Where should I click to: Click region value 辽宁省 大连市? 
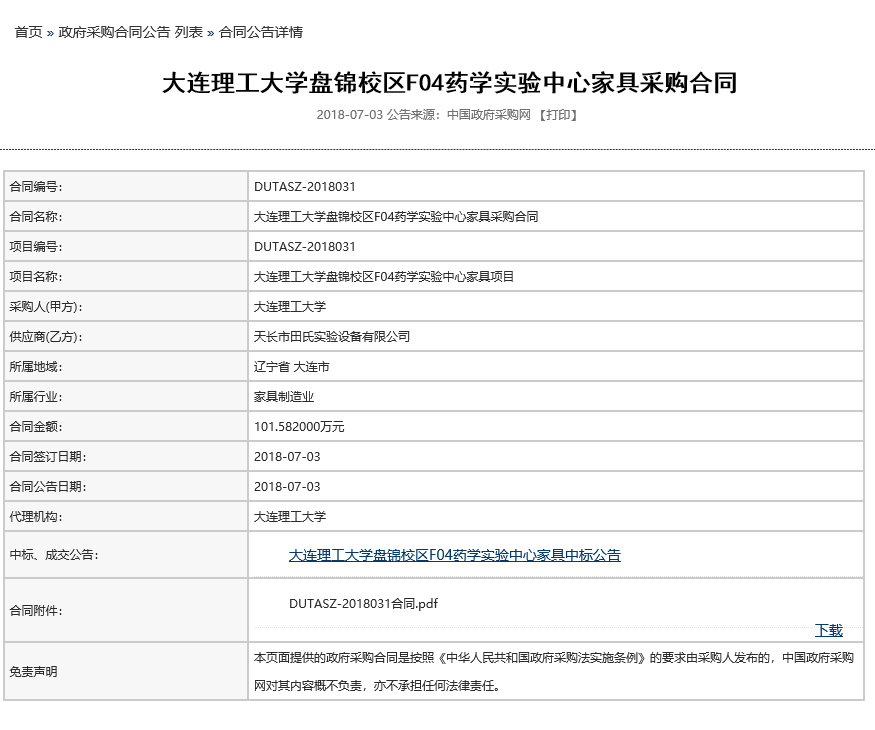click(291, 367)
